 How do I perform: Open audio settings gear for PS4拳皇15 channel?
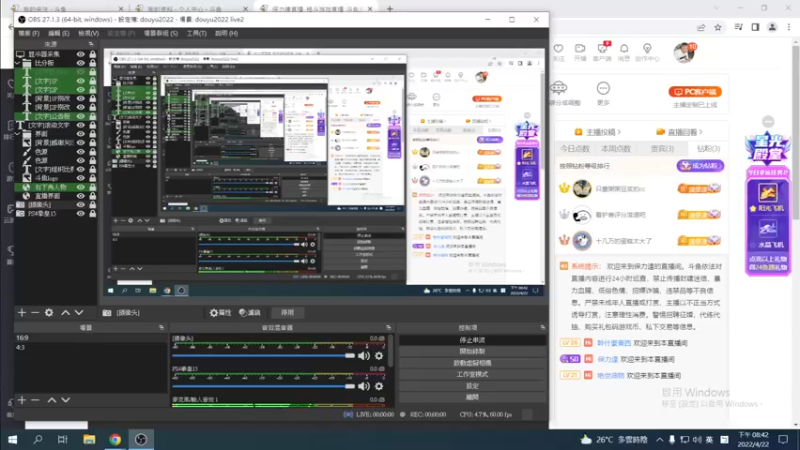379,386
